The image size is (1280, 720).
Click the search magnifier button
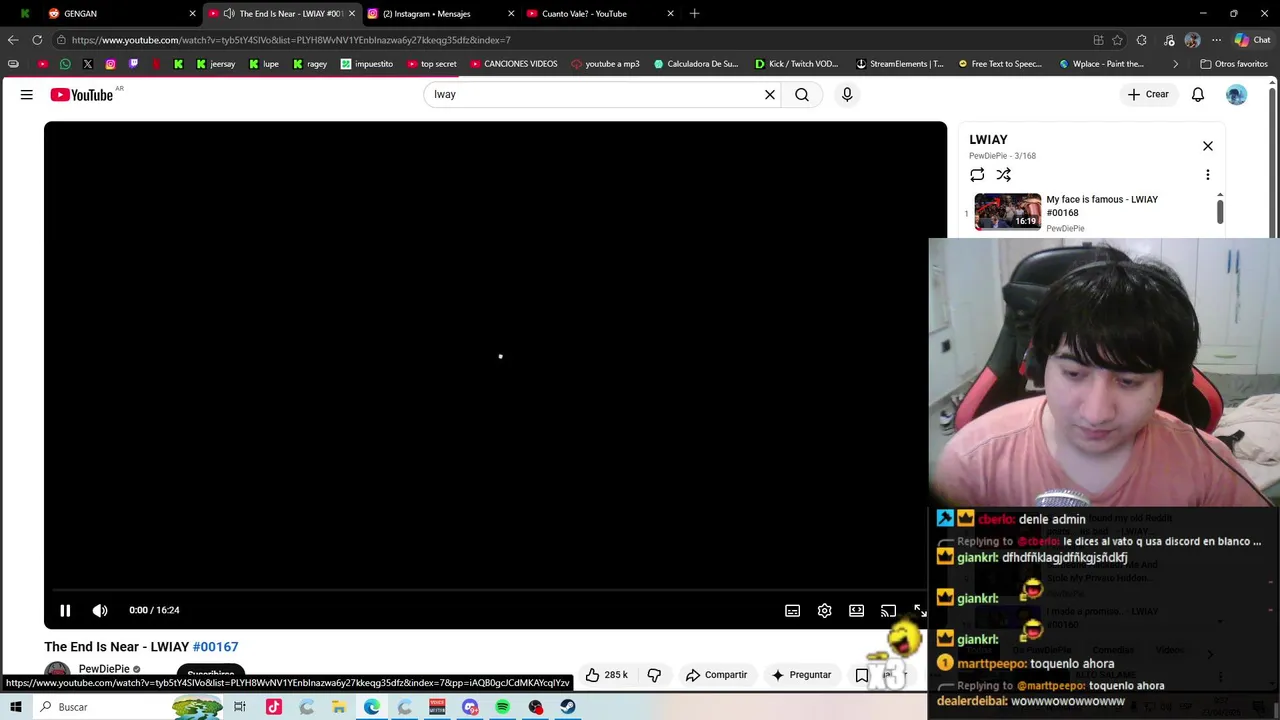[802, 94]
